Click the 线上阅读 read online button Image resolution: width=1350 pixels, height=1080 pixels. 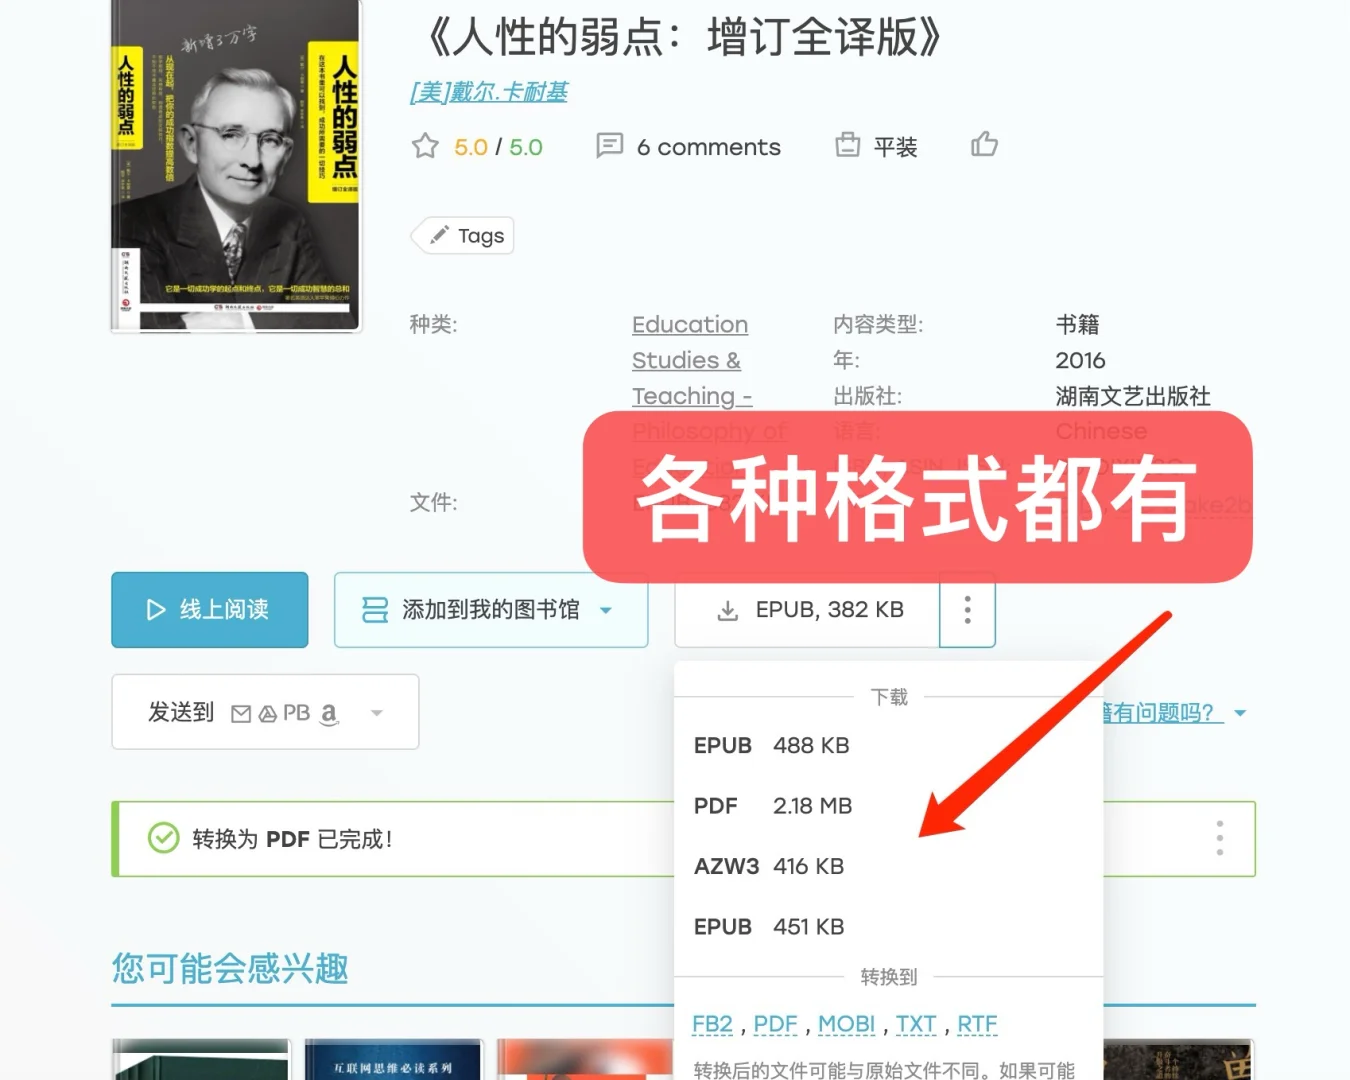[210, 610]
